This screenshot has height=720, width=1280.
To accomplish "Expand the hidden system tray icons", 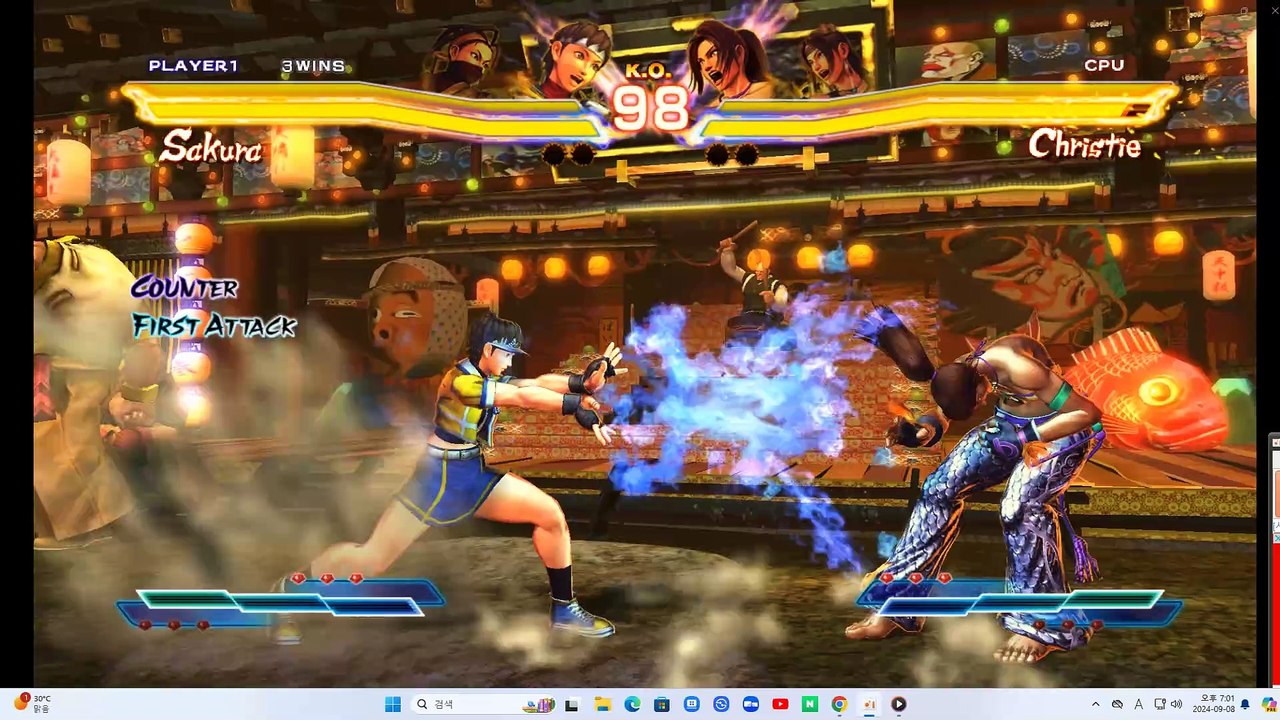I will pyautogui.click(x=1095, y=704).
